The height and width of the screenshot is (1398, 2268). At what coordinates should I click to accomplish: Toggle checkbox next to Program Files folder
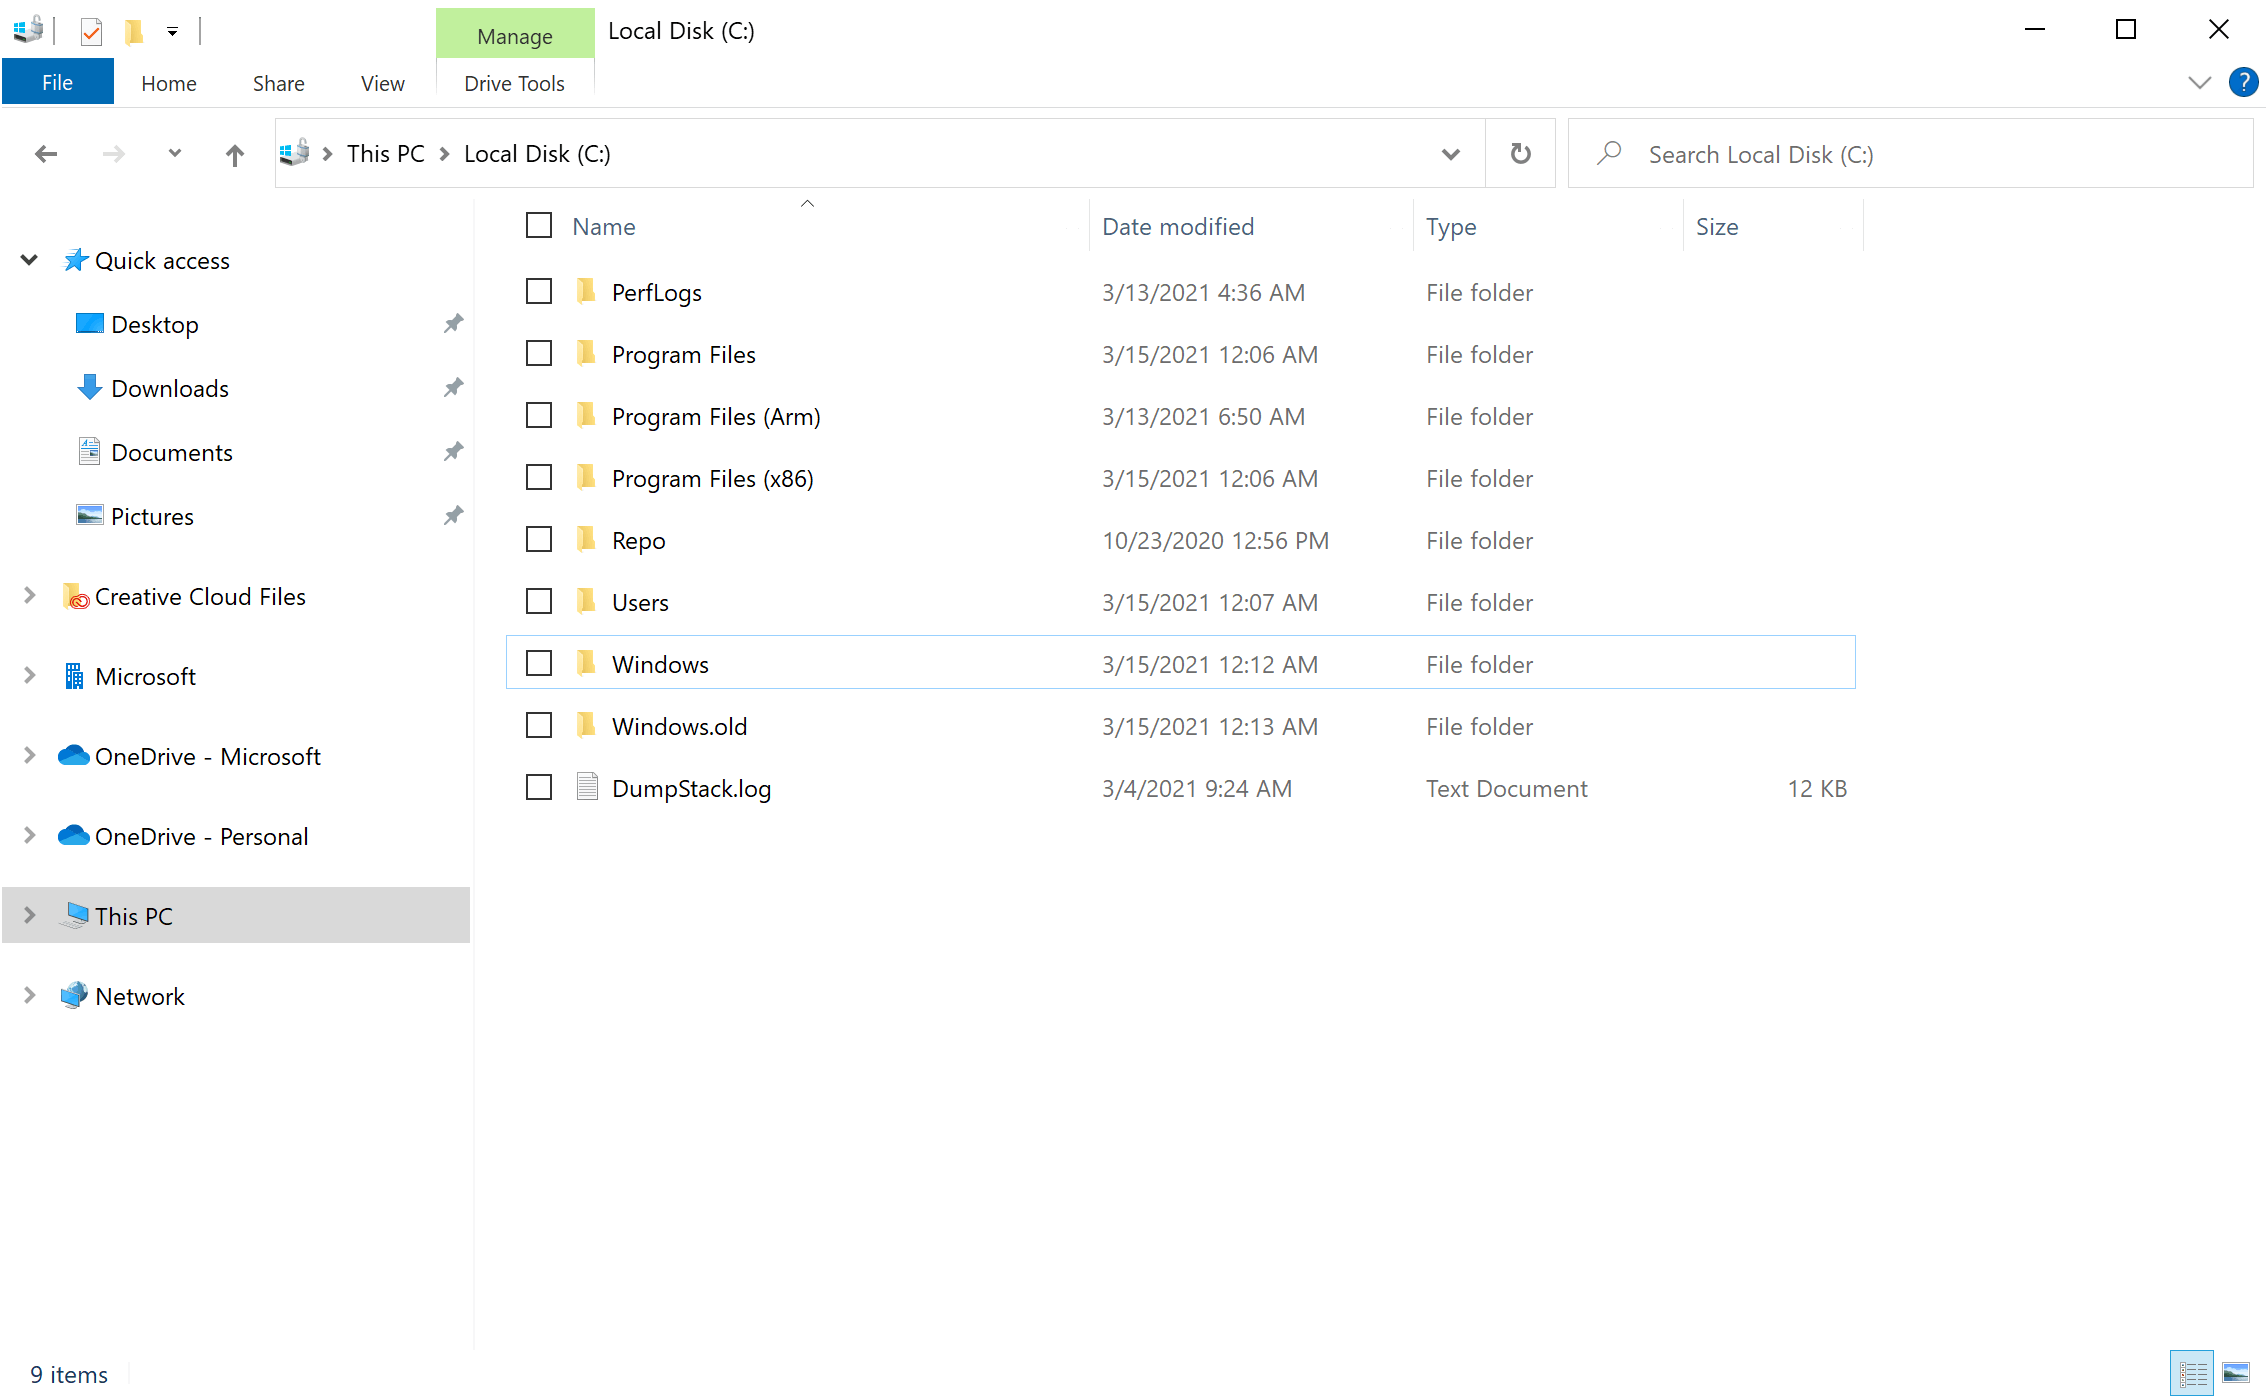538,353
